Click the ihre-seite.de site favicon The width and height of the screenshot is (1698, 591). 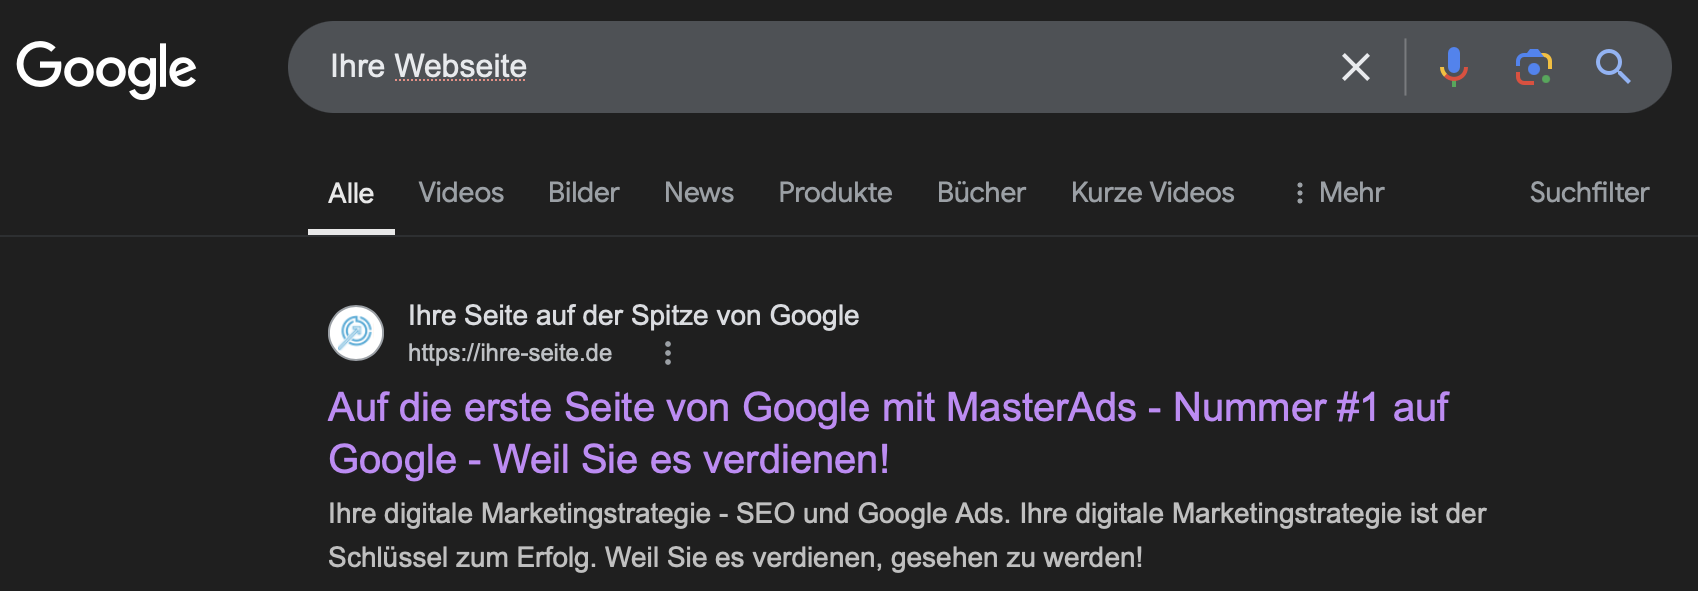pos(356,333)
